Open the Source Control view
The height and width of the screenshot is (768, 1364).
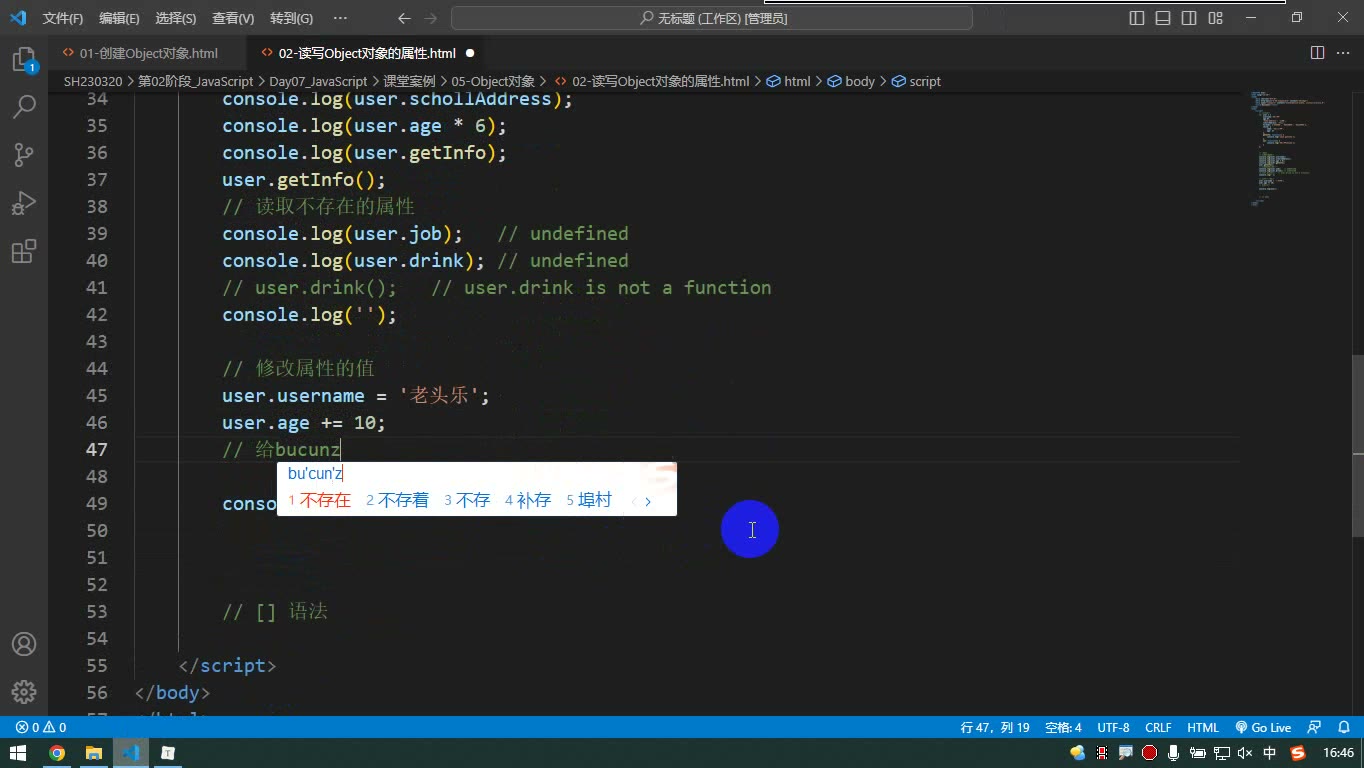24,154
